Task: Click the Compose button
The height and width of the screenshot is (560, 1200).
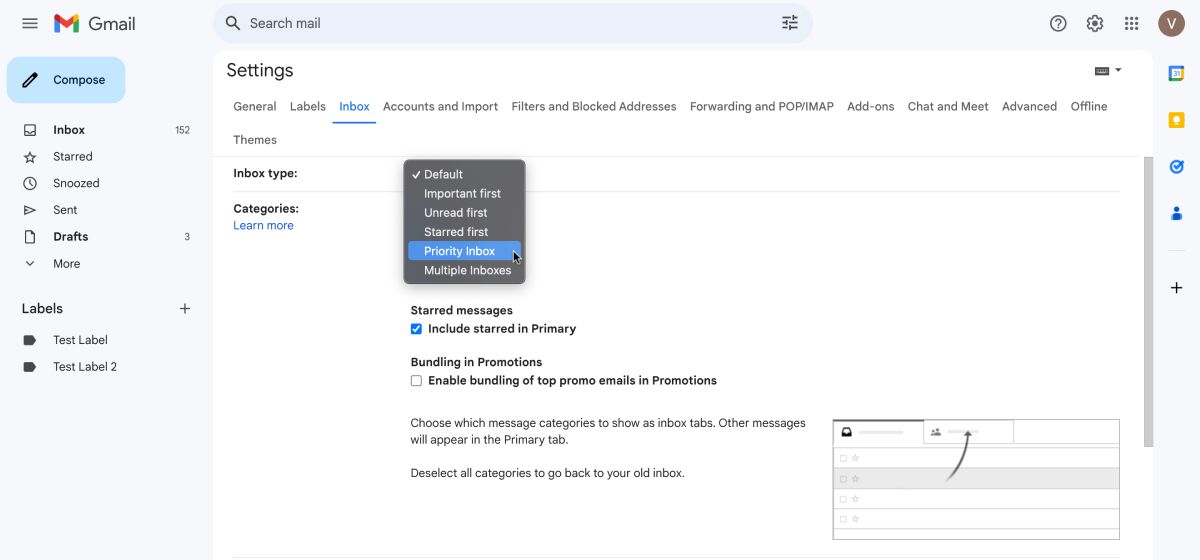Action: click(66, 80)
